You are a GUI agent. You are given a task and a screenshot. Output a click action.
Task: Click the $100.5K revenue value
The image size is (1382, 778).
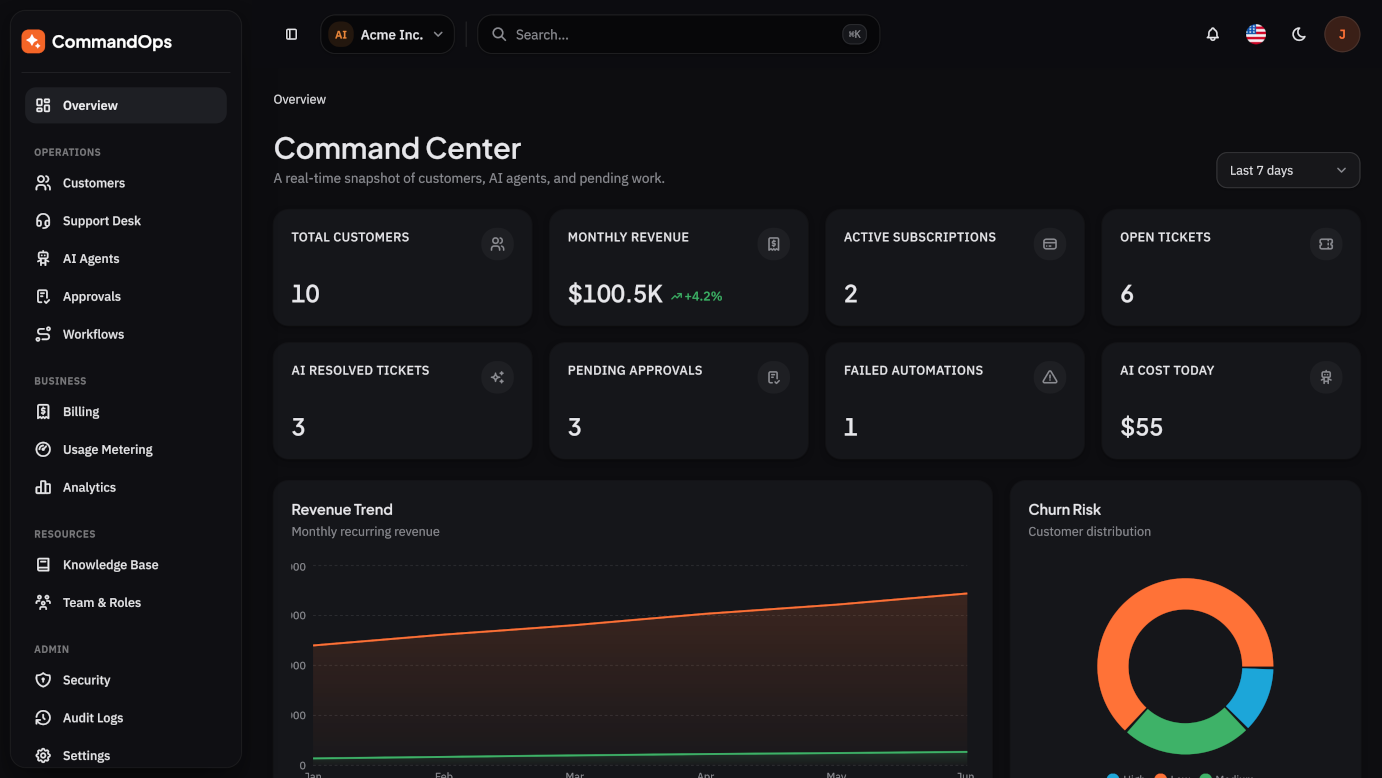[x=615, y=294]
